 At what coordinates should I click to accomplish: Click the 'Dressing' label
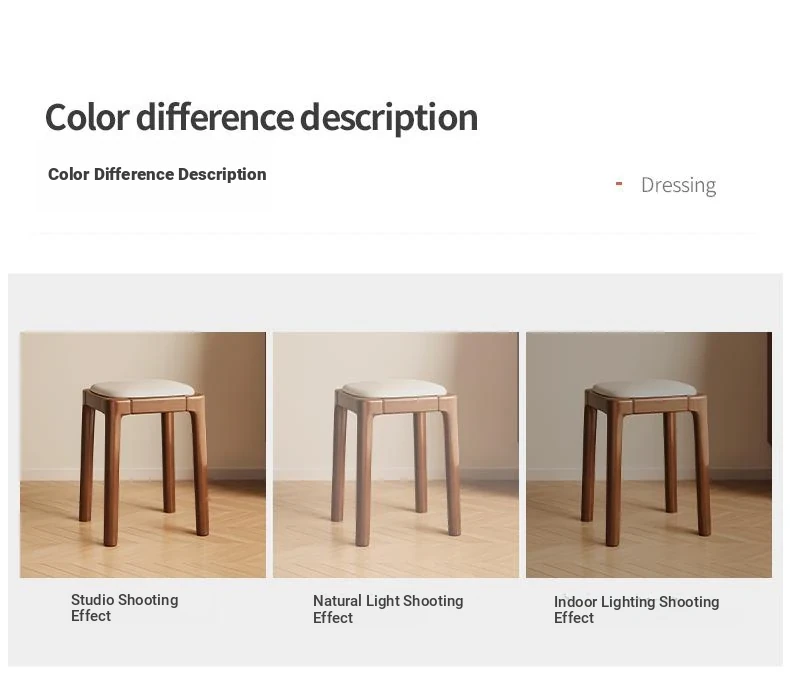tap(678, 185)
